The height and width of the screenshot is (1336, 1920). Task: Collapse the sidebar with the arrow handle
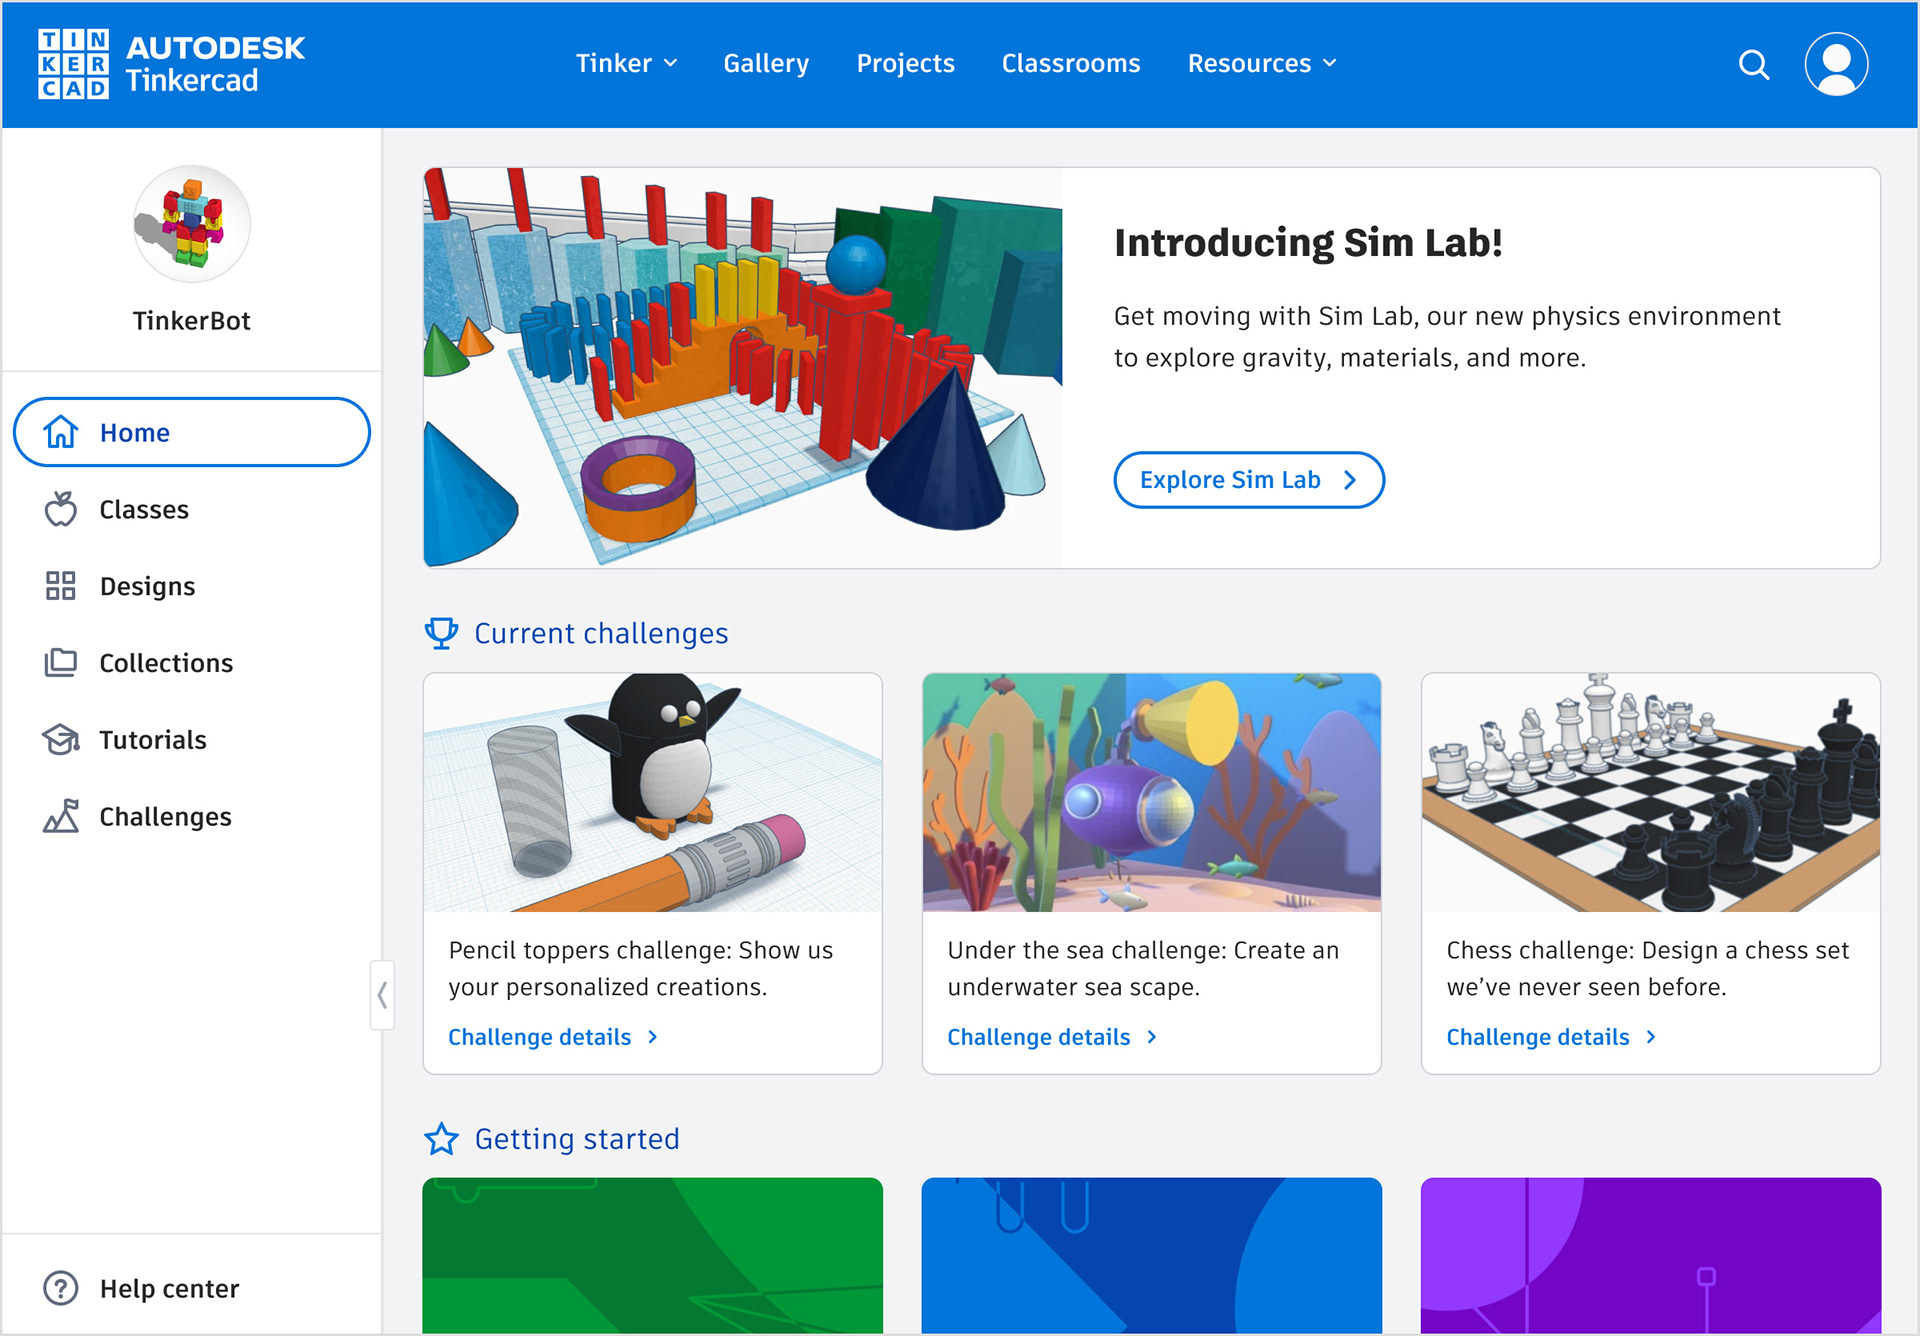[x=382, y=995]
